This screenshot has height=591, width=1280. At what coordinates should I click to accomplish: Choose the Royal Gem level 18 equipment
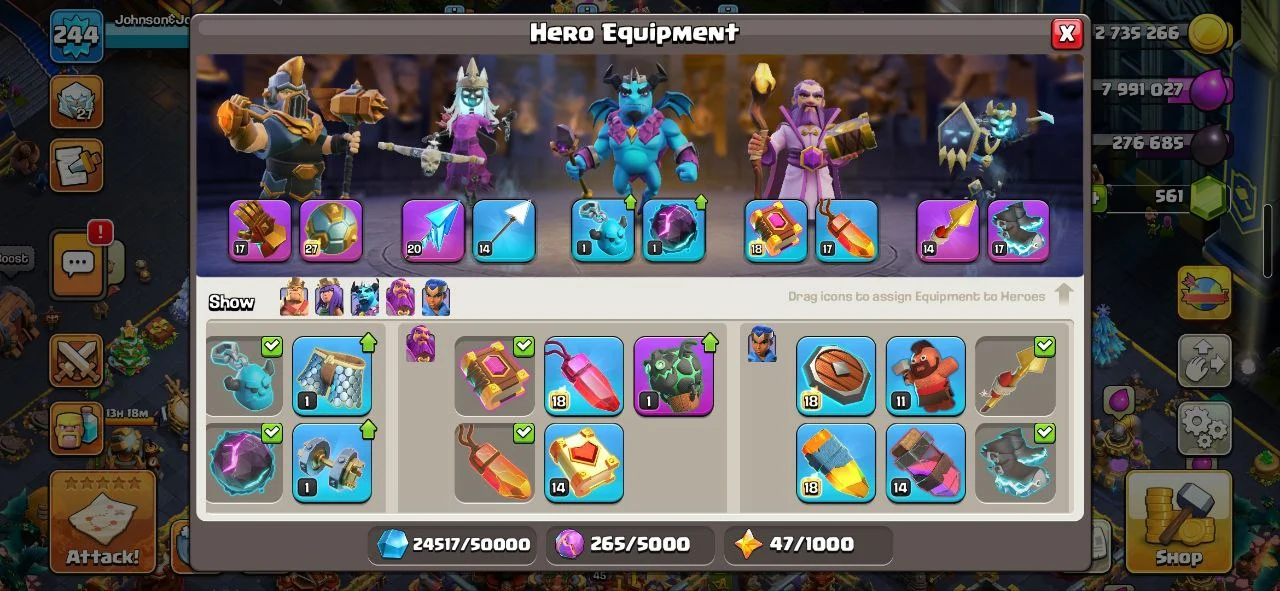coord(584,376)
